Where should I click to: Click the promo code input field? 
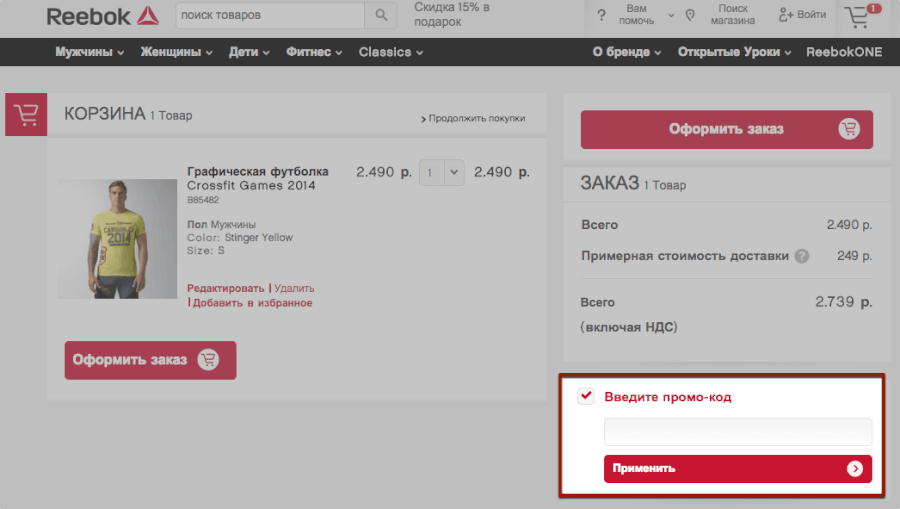(738, 432)
